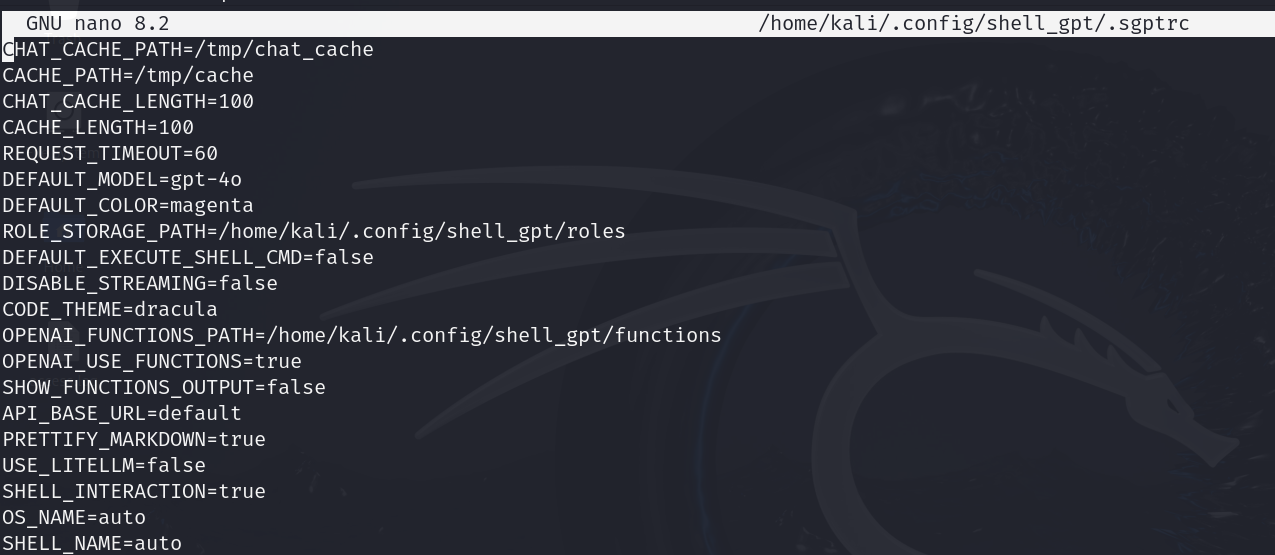This screenshot has width=1275, height=555.
Task: Click the DEFAULT_COLOR=magenta setting
Action: 128,205
